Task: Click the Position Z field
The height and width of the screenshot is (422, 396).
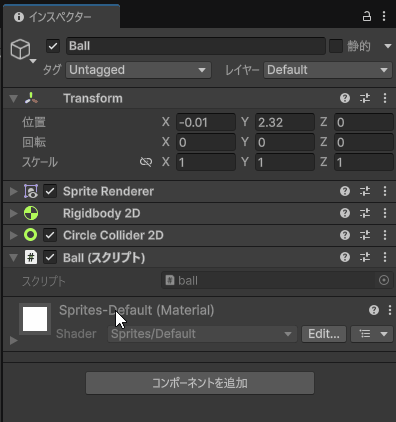Action: pyautogui.click(x=364, y=122)
